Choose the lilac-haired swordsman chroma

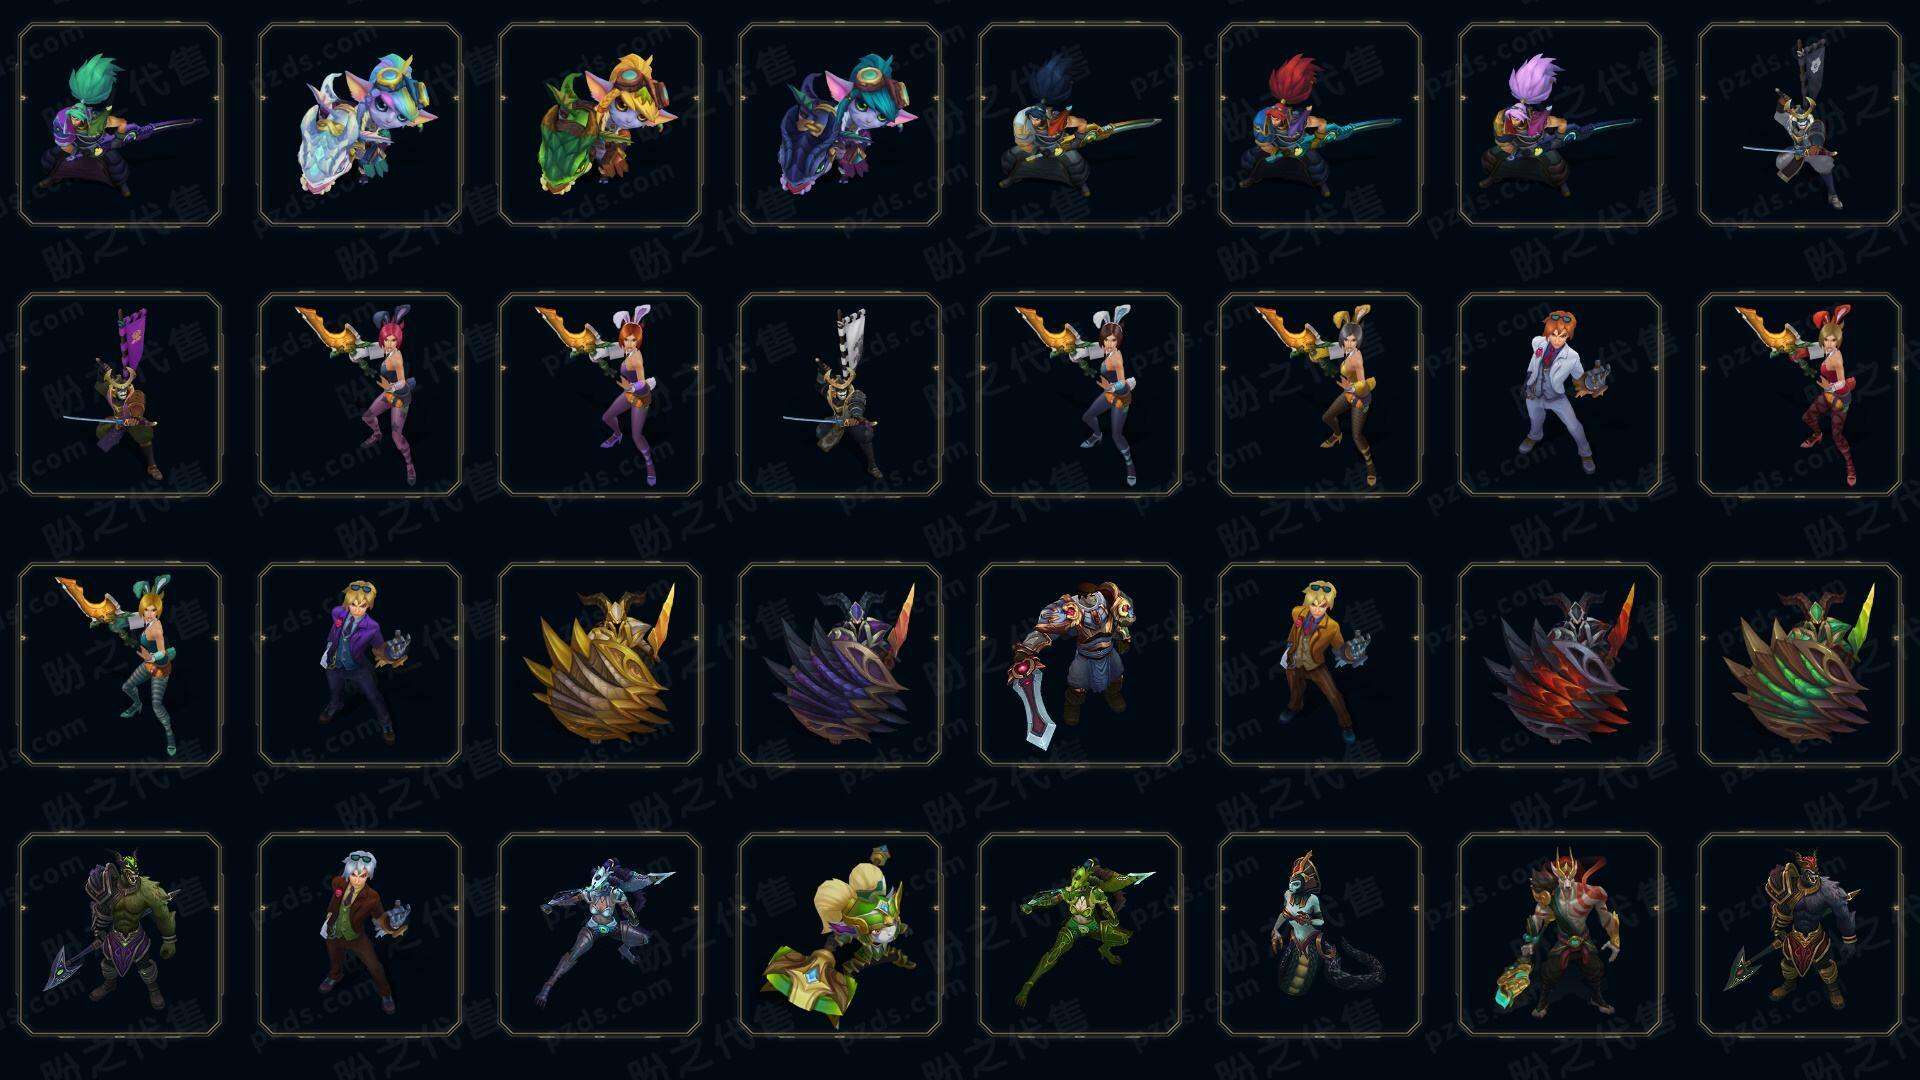coord(1560,125)
